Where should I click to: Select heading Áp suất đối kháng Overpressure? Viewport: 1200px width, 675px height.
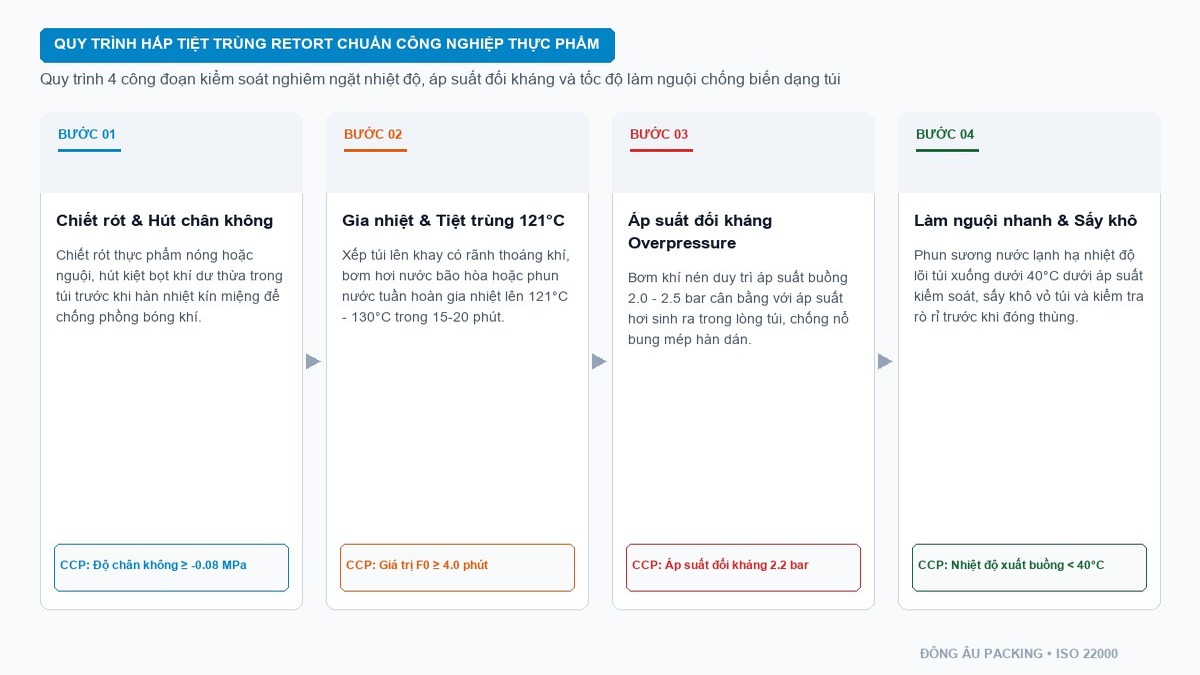click(700, 232)
